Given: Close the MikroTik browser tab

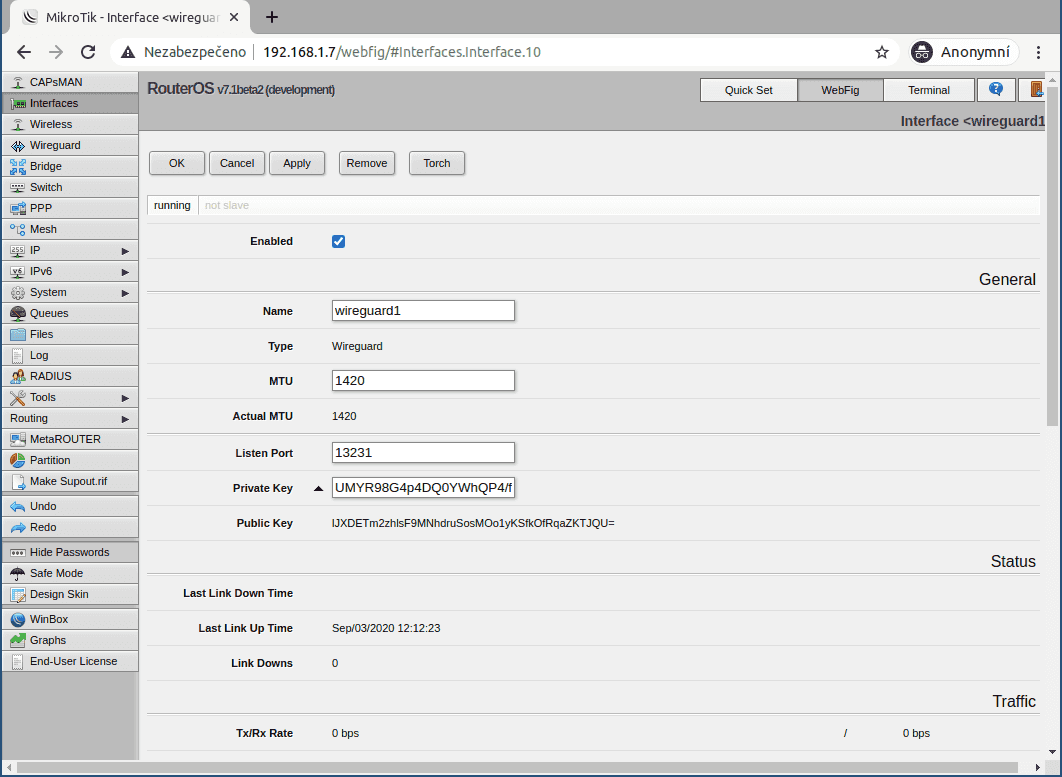Looking at the screenshot, I should (x=234, y=18).
